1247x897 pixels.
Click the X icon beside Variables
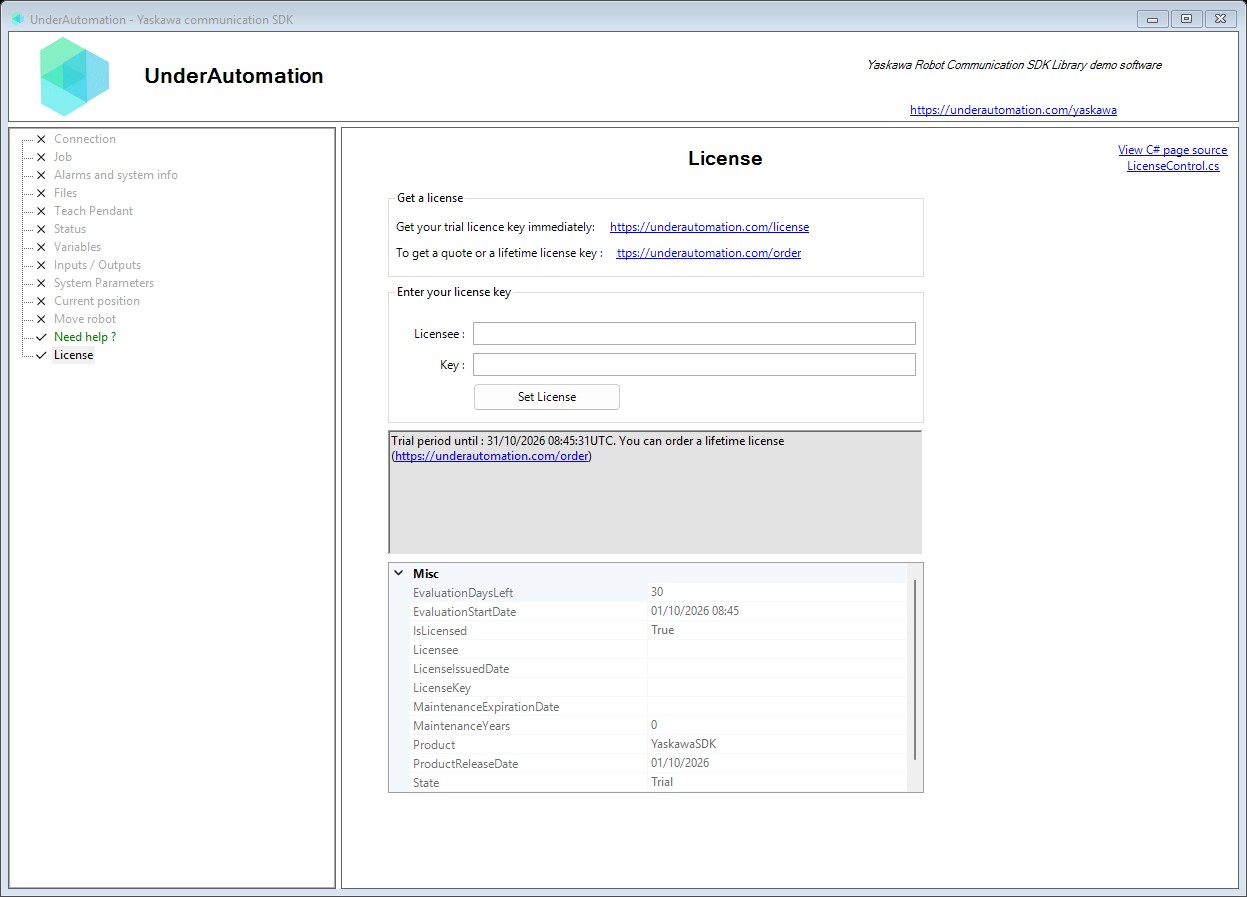pyautogui.click(x=41, y=247)
